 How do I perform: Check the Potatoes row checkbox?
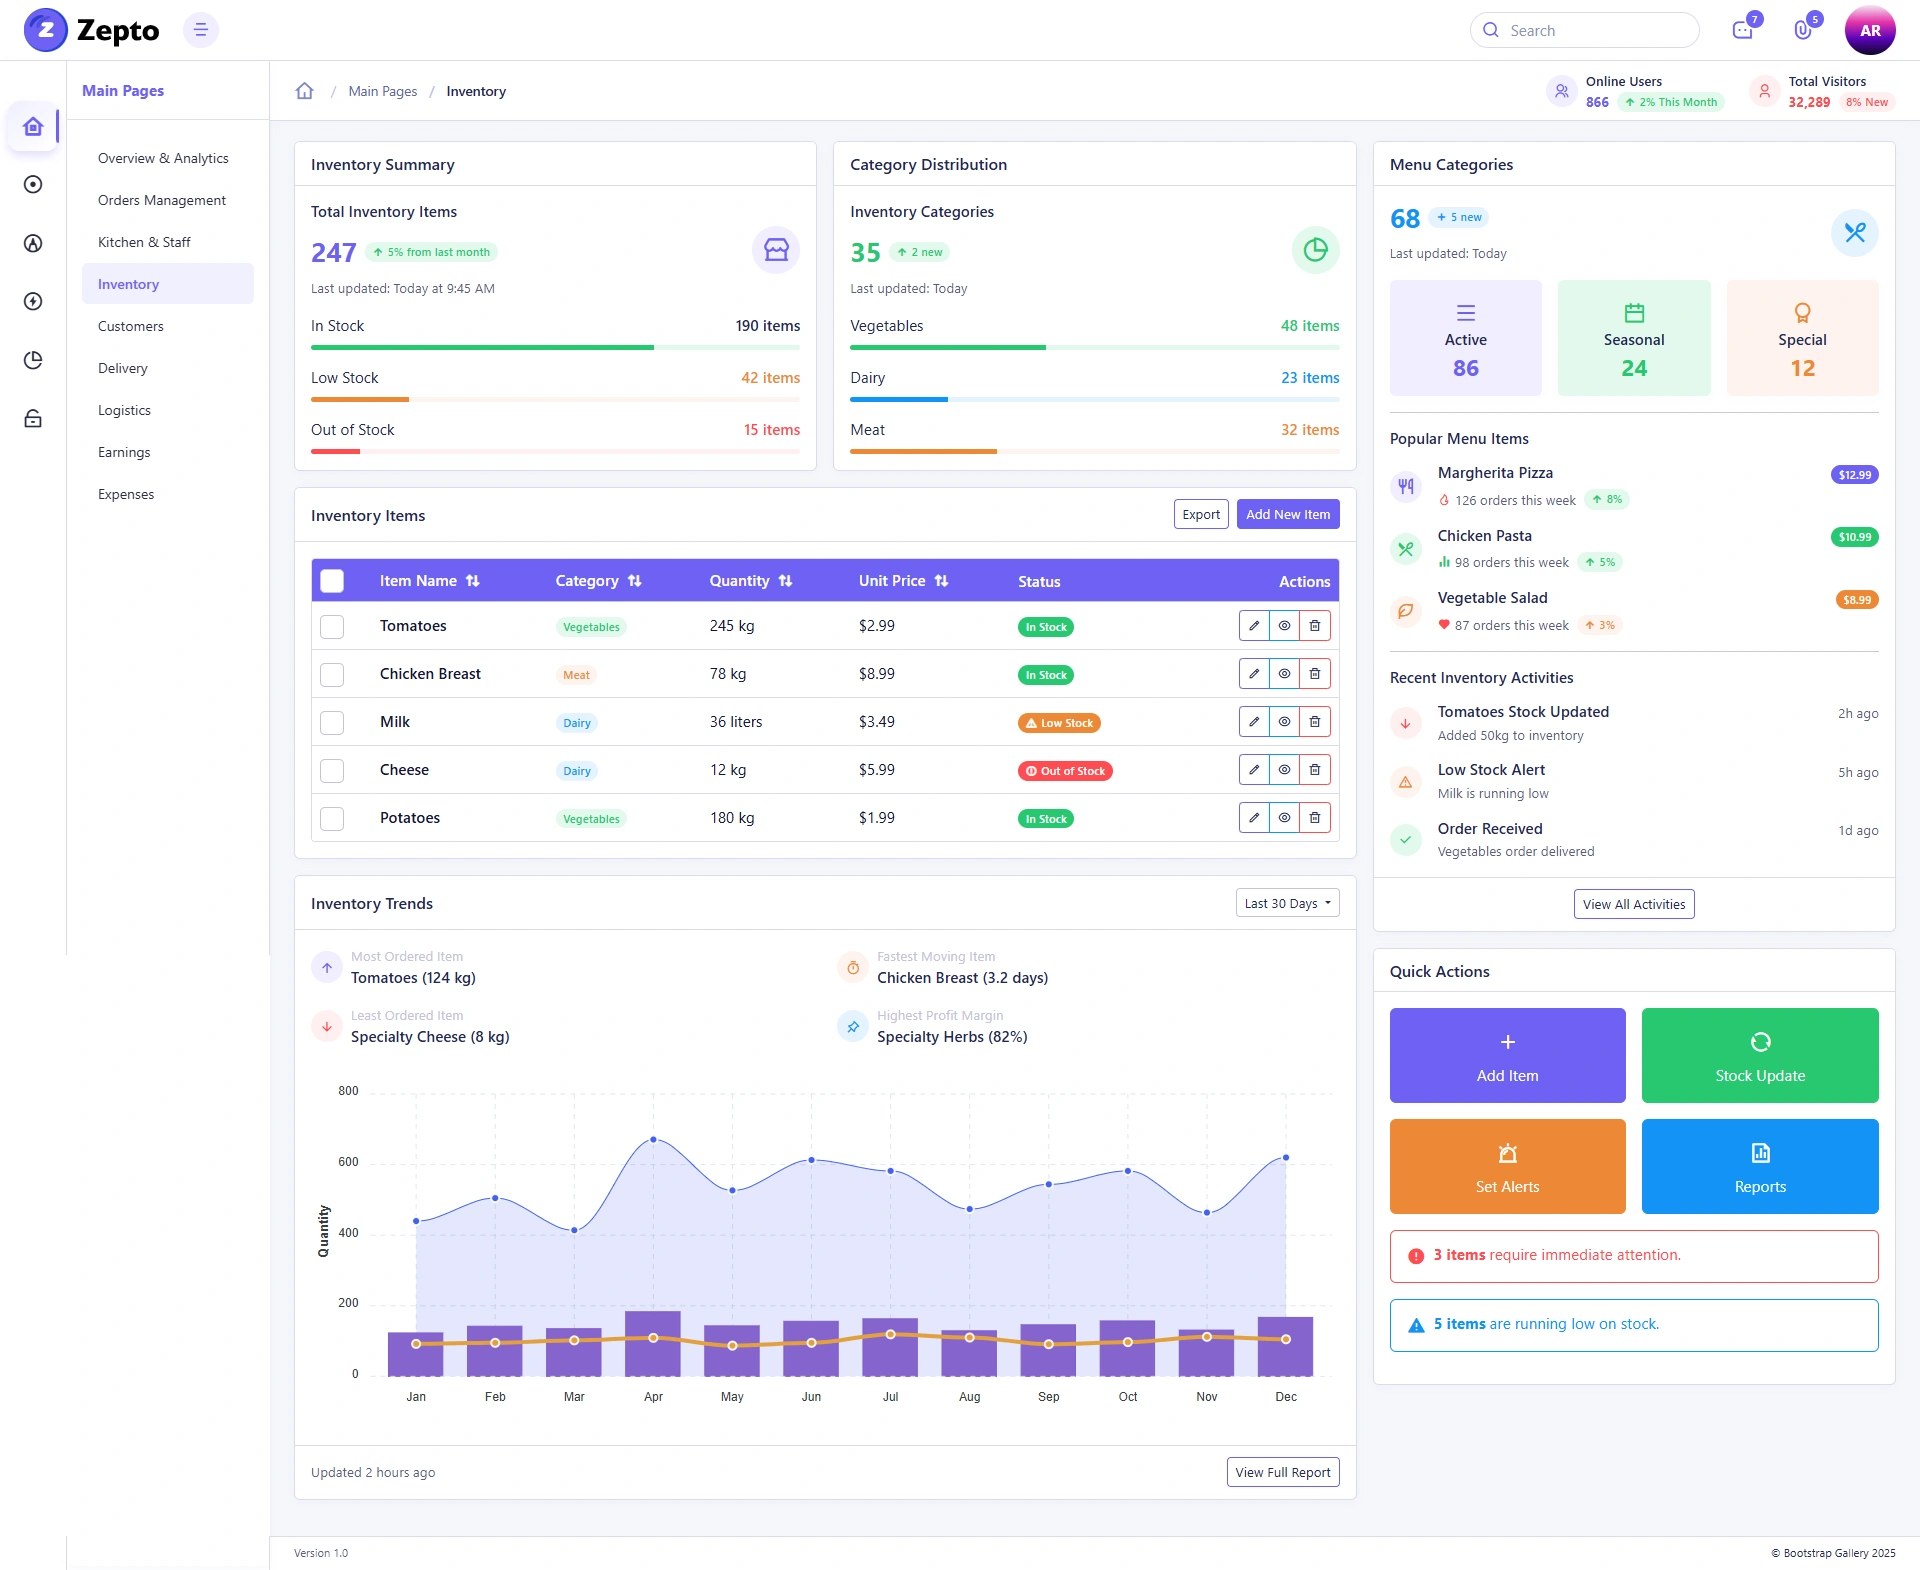click(332, 819)
